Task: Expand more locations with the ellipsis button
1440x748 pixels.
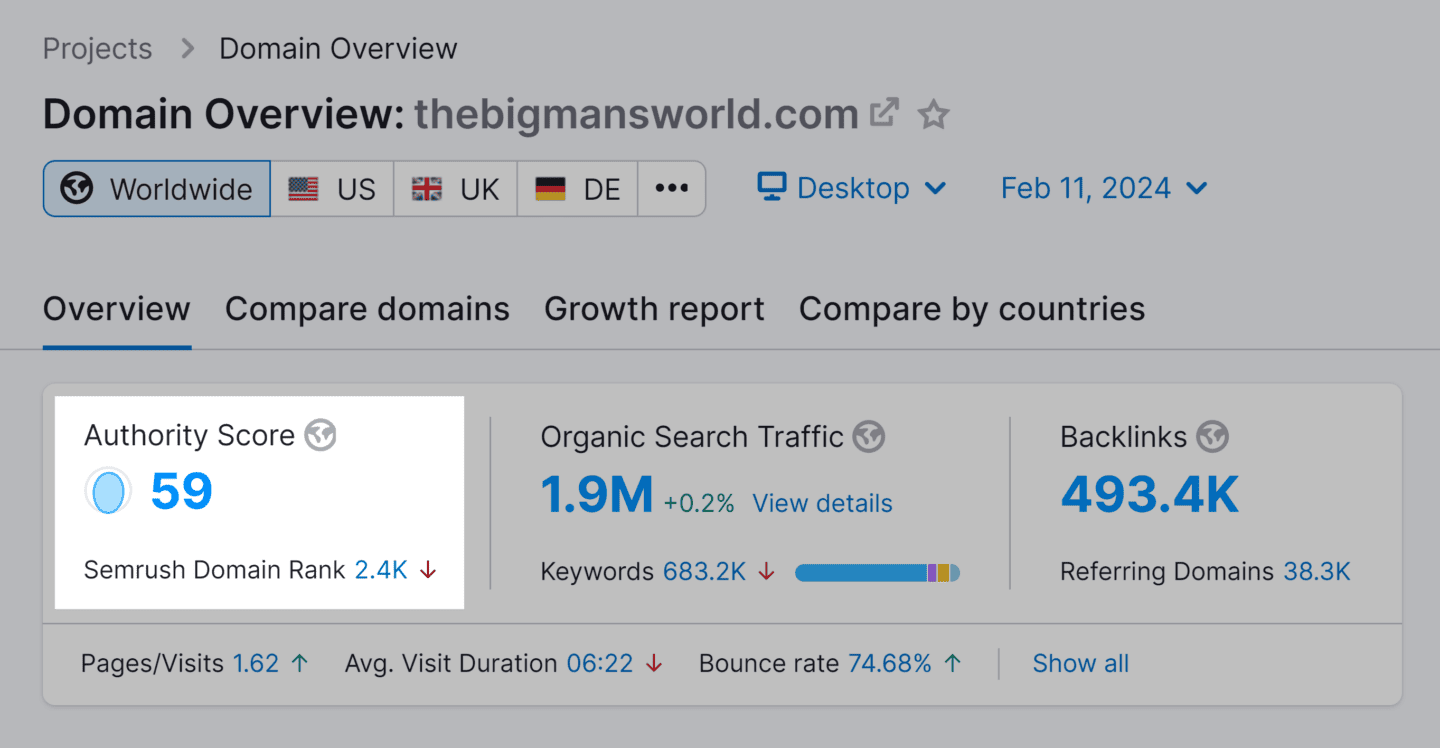Action: tap(671, 188)
